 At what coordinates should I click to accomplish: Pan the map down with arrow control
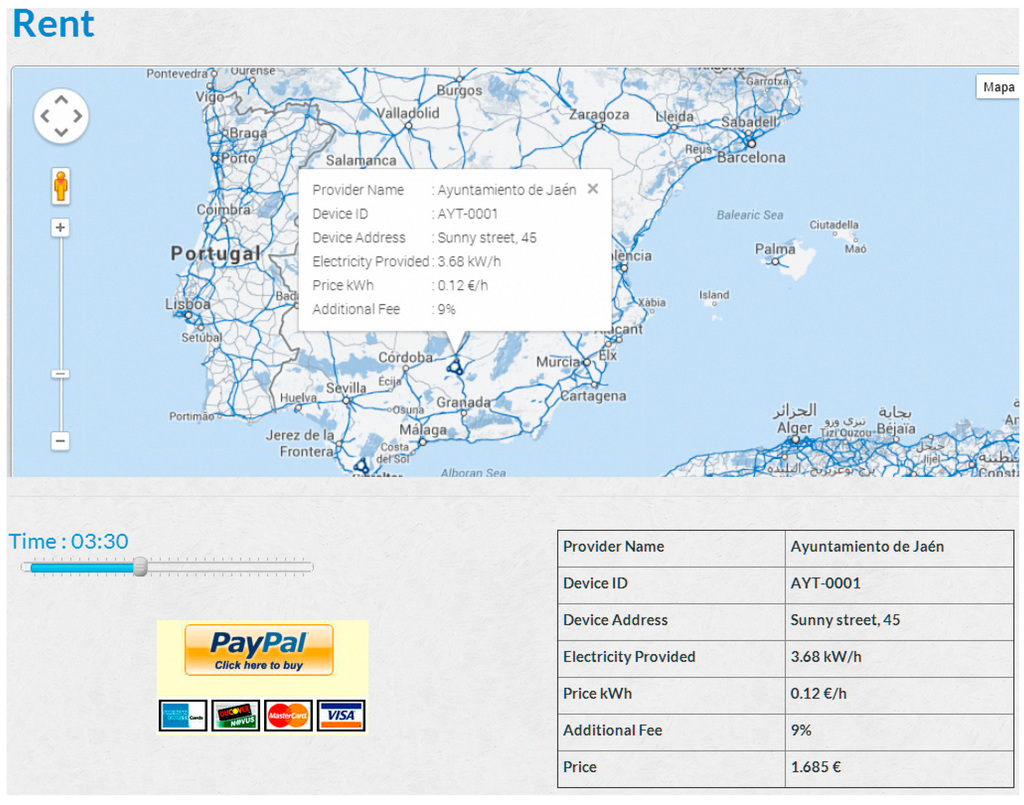tap(61, 133)
